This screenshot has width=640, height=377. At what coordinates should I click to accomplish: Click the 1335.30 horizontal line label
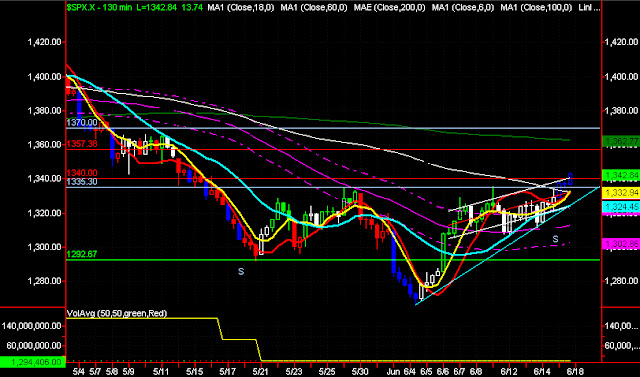(82, 182)
